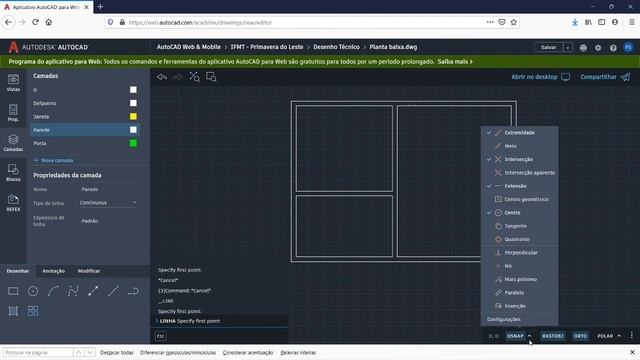Open the help question mark icon
Image resolution: width=640 pixels, height=360 pixels.
[613, 48]
